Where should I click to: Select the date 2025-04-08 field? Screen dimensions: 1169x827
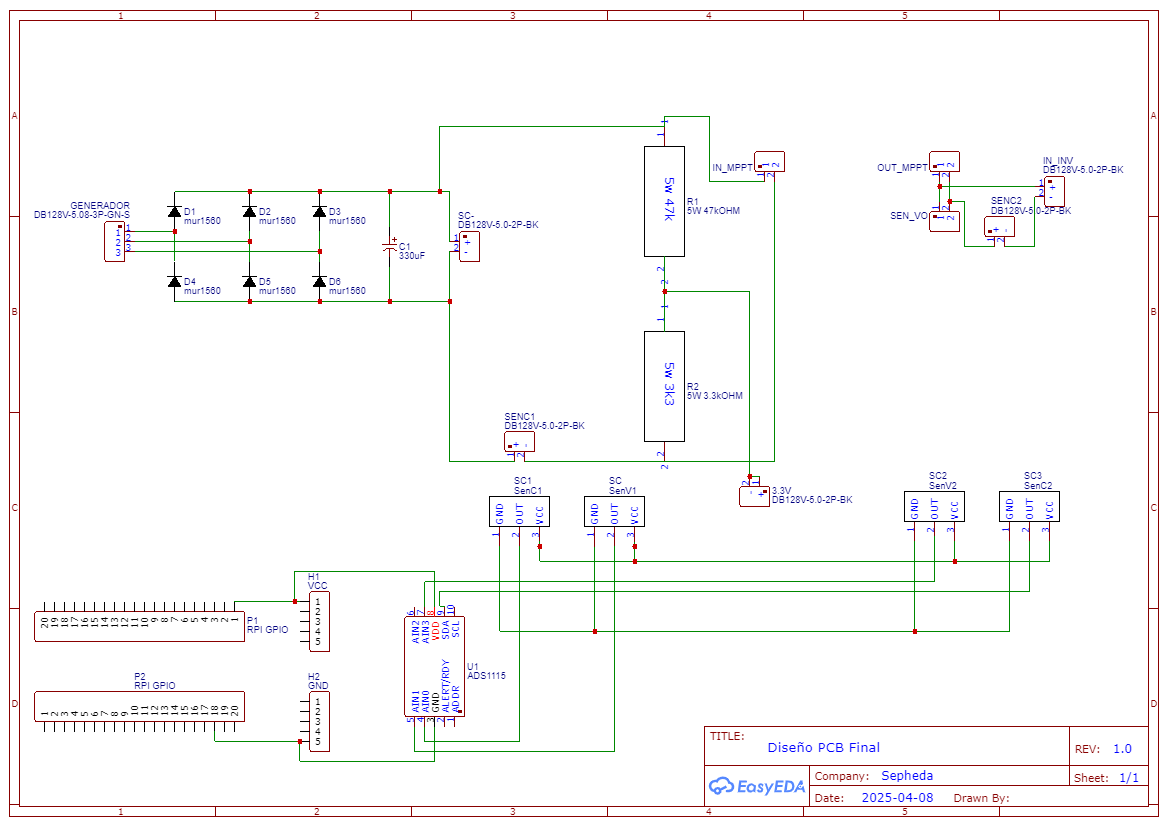(x=897, y=797)
